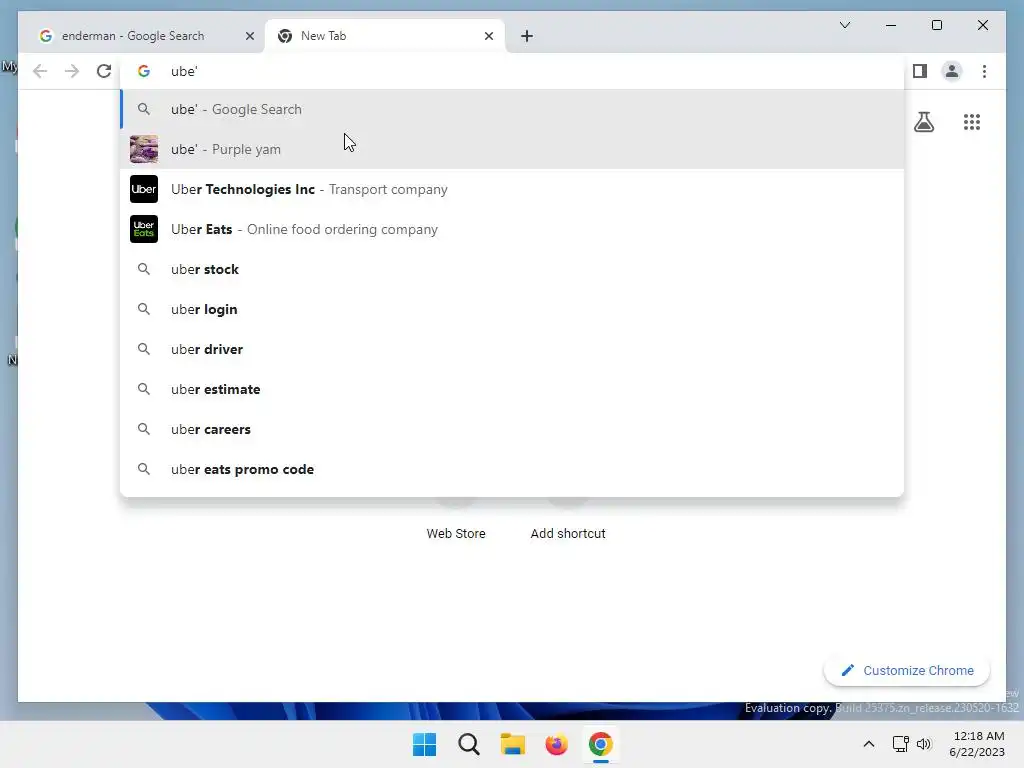1024x768 pixels.
Task: Select Uber Eats suggestion
Action: click(x=513, y=229)
